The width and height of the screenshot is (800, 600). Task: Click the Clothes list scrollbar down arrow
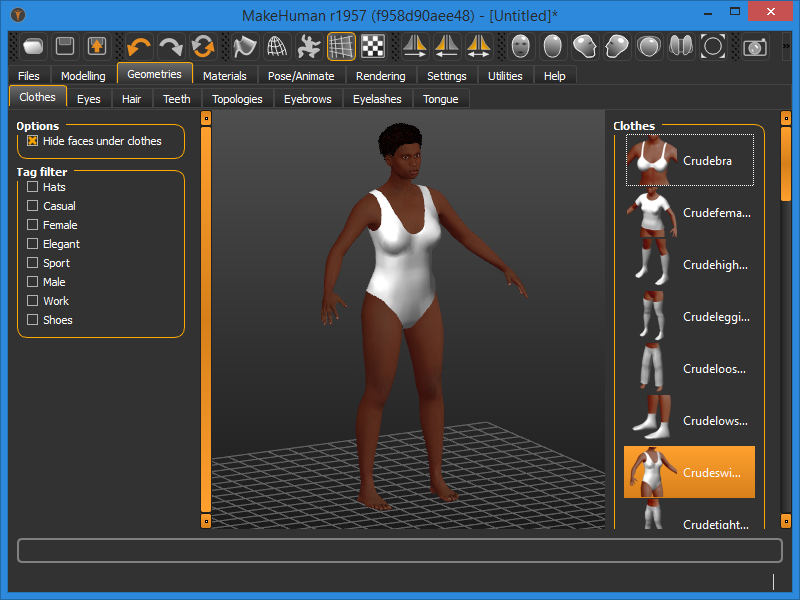pos(786,521)
